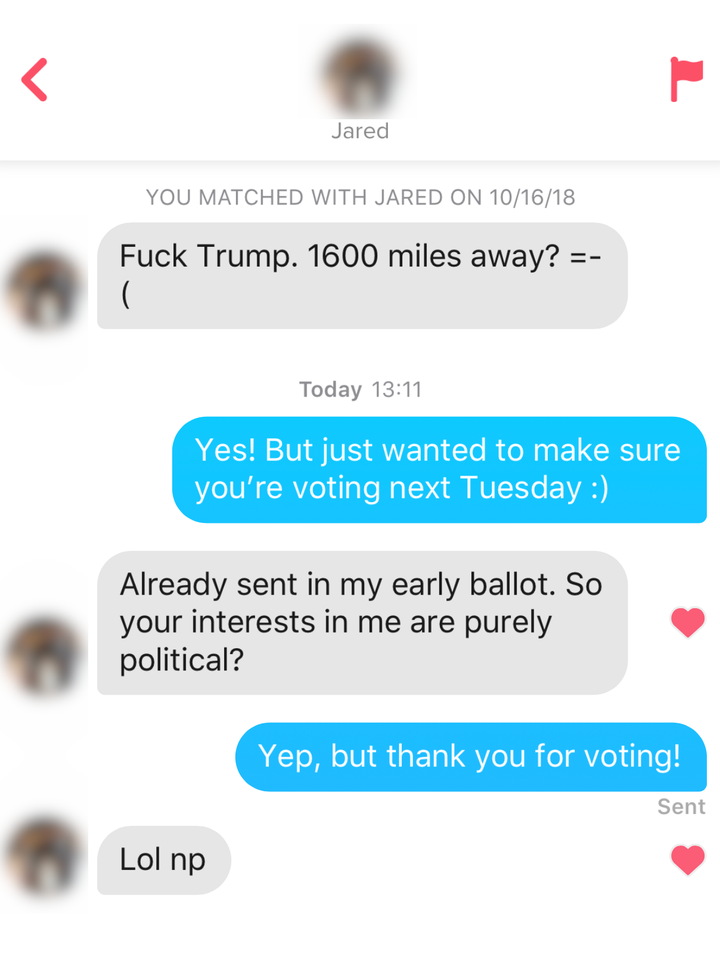Tap the 'Yep, but thank you for voting!' bubble
Screen dimensions: 720x966
(470, 756)
